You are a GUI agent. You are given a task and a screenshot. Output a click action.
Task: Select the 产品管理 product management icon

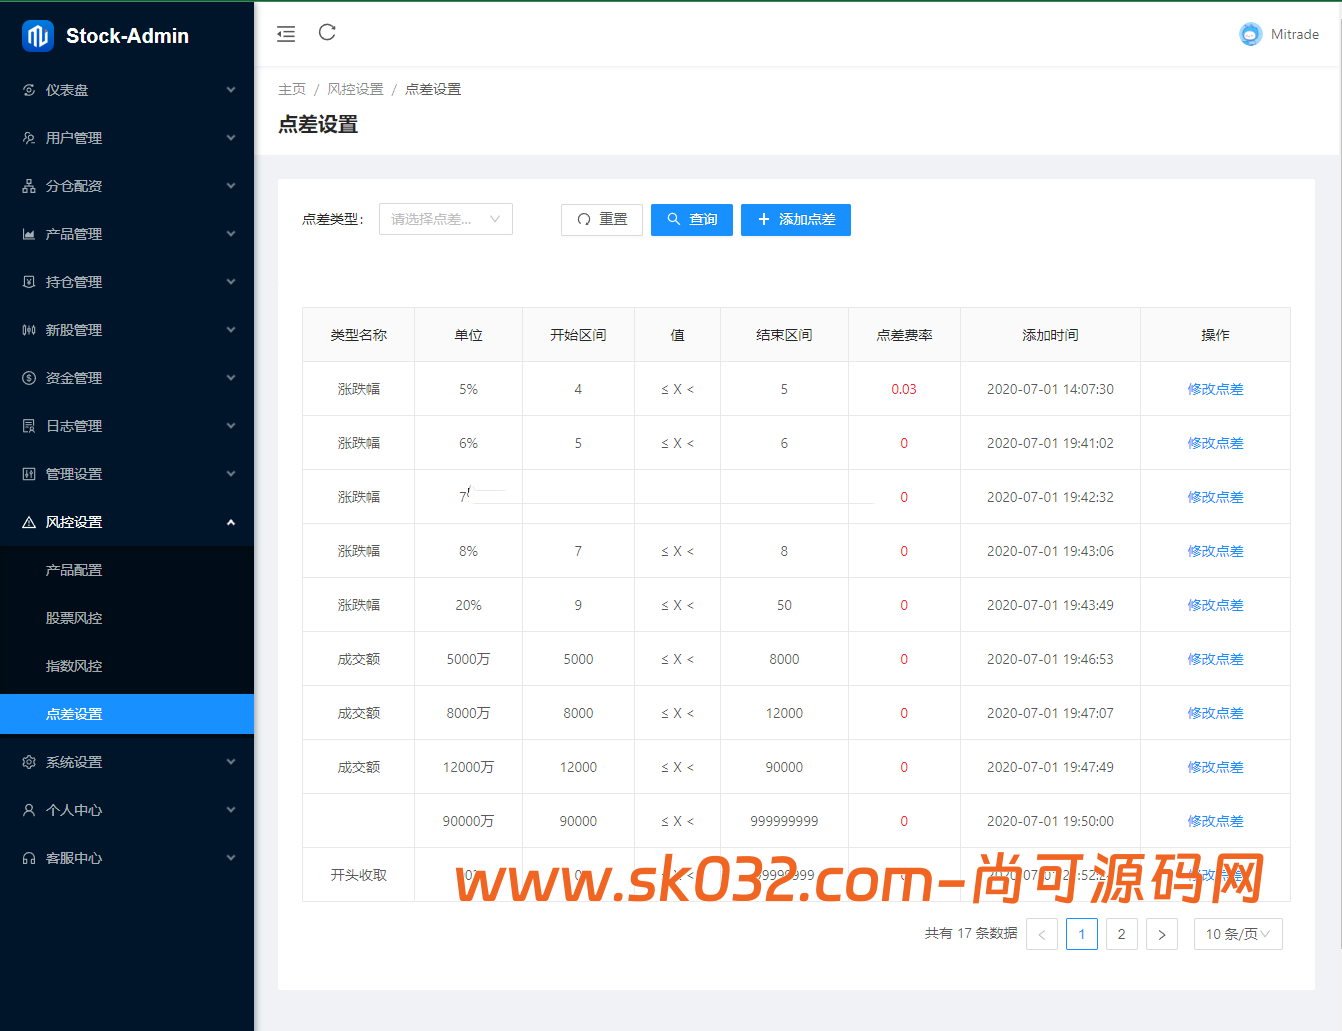[x=29, y=233]
